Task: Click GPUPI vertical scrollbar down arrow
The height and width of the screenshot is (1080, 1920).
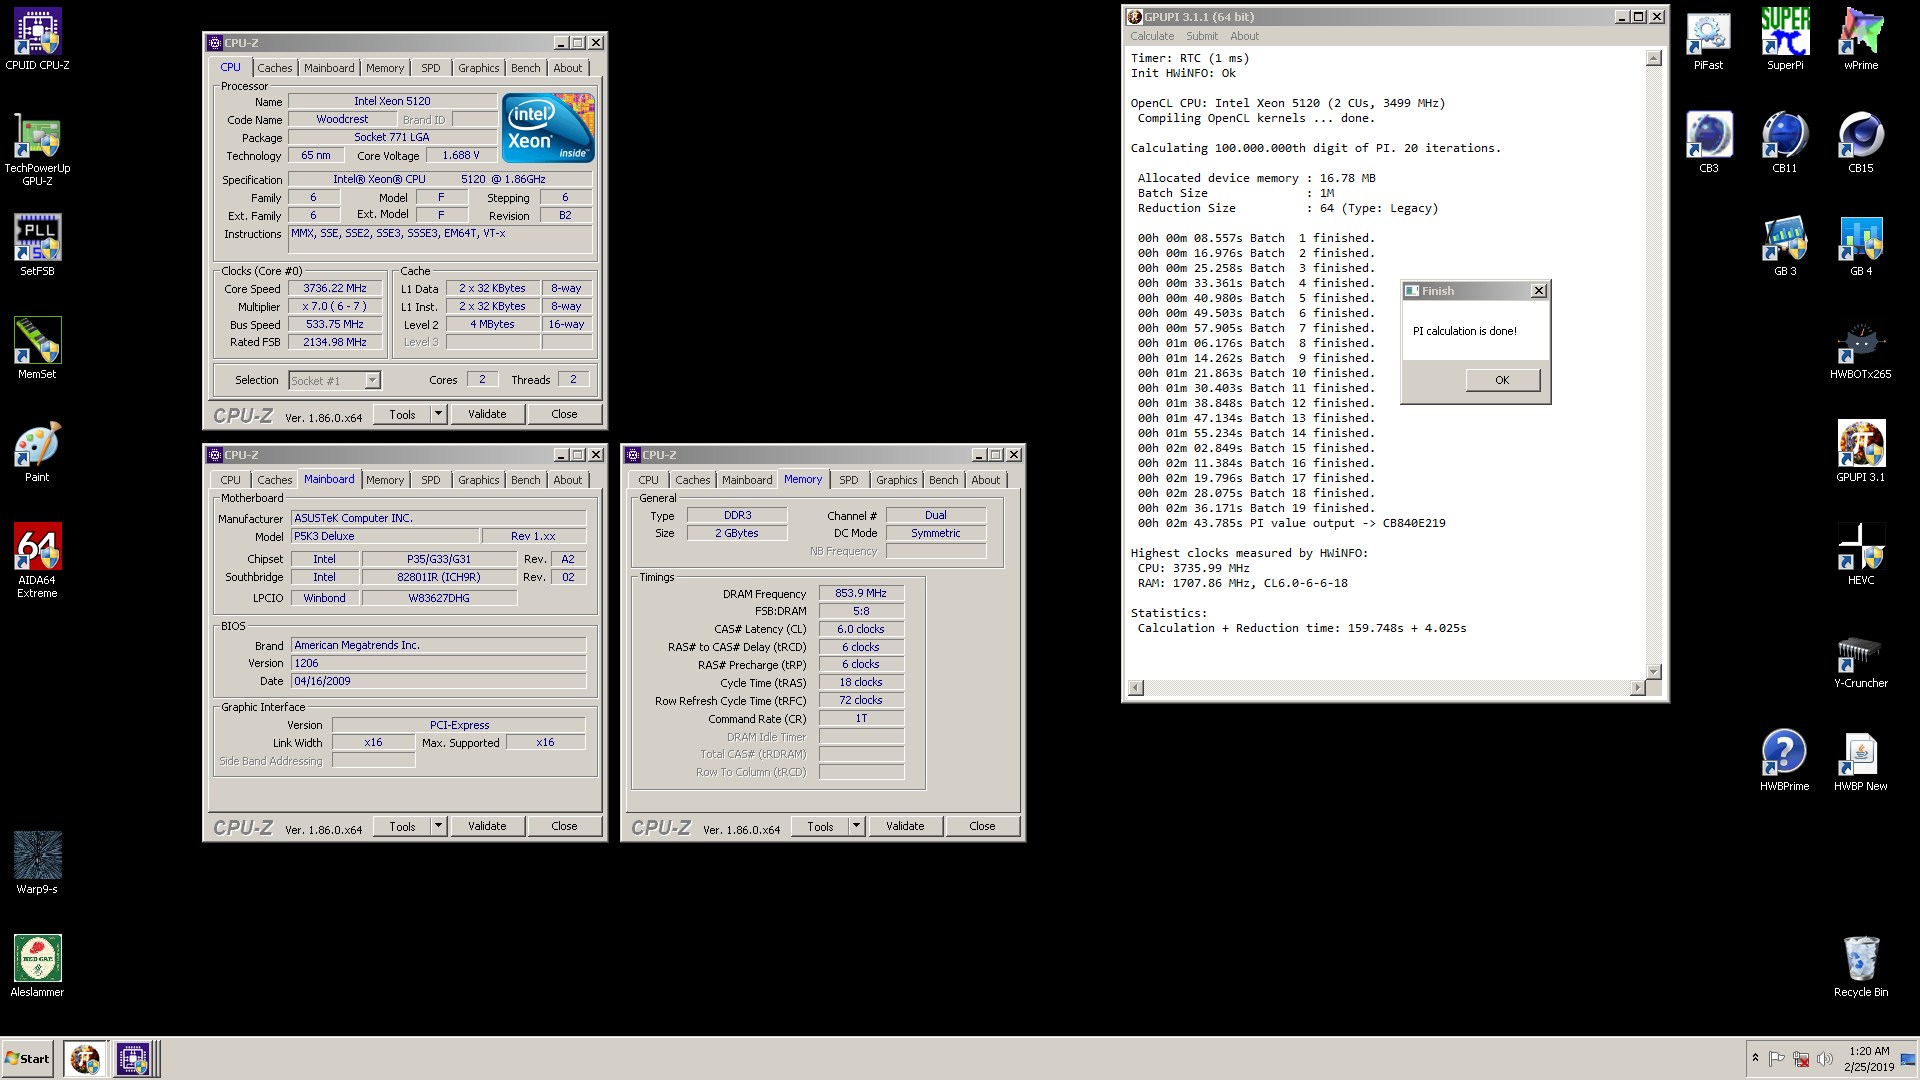Action: pyautogui.click(x=1653, y=671)
